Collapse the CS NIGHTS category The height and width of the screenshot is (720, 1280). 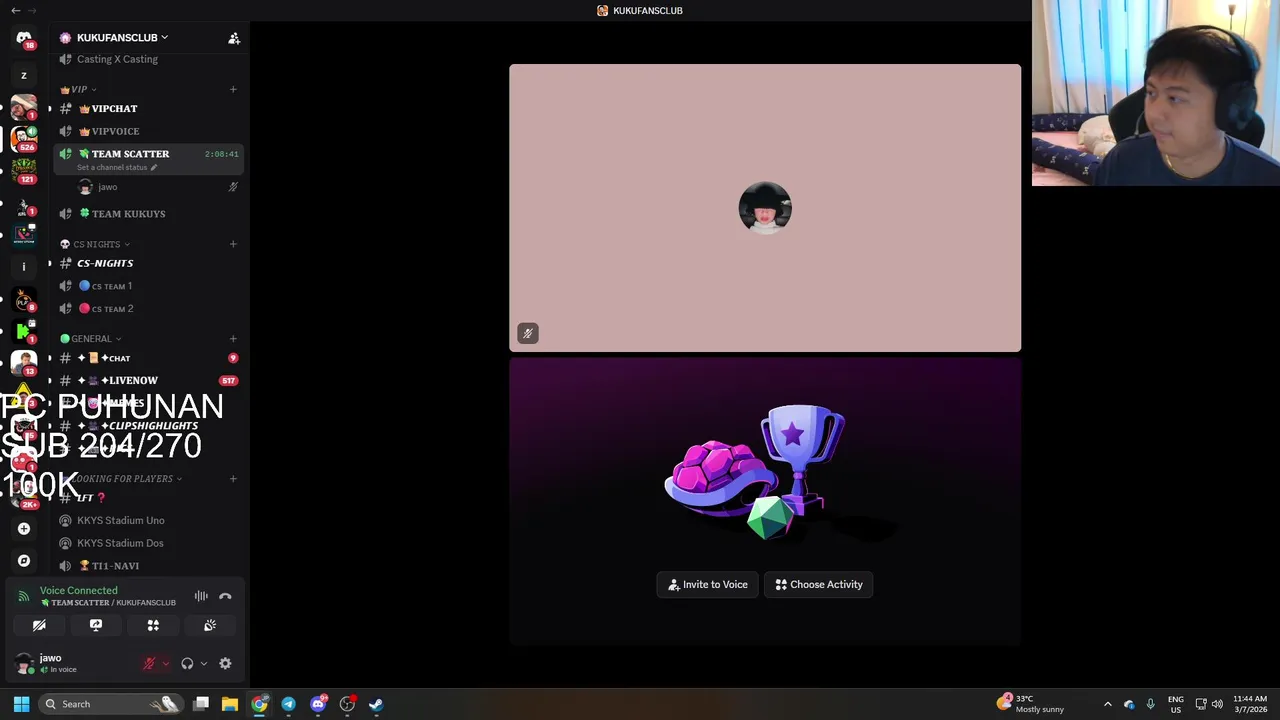(x=95, y=244)
